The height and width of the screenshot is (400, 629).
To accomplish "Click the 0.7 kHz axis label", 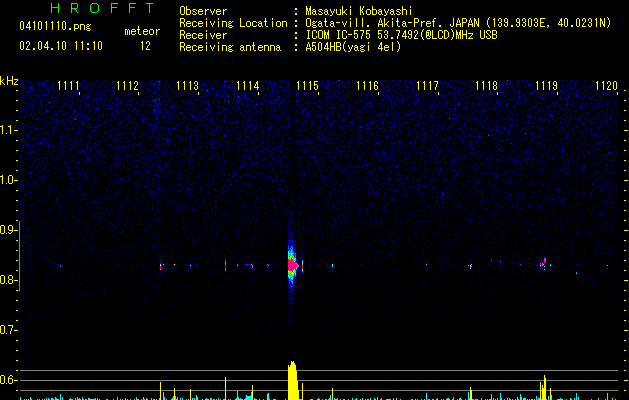I will click(8, 330).
